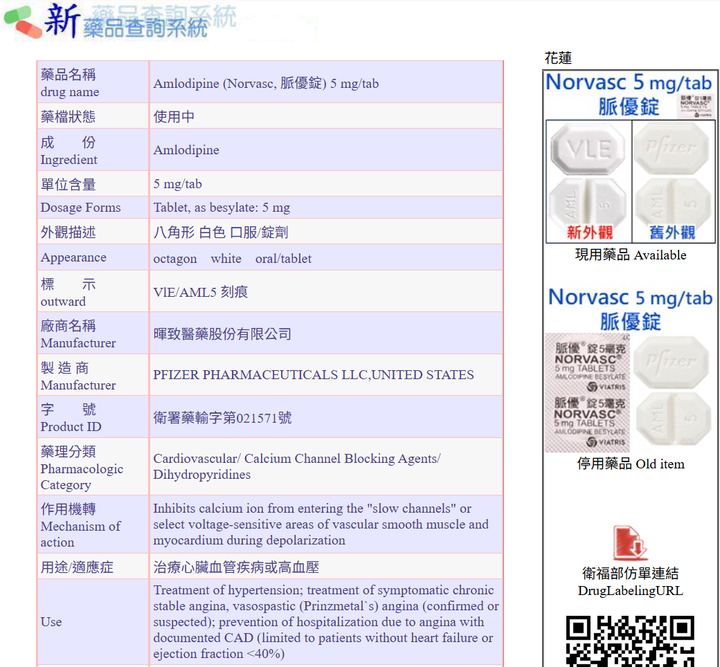Click the 藥理分類 Pharmacologic Category label

pyautogui.click(x=82, y=467)
